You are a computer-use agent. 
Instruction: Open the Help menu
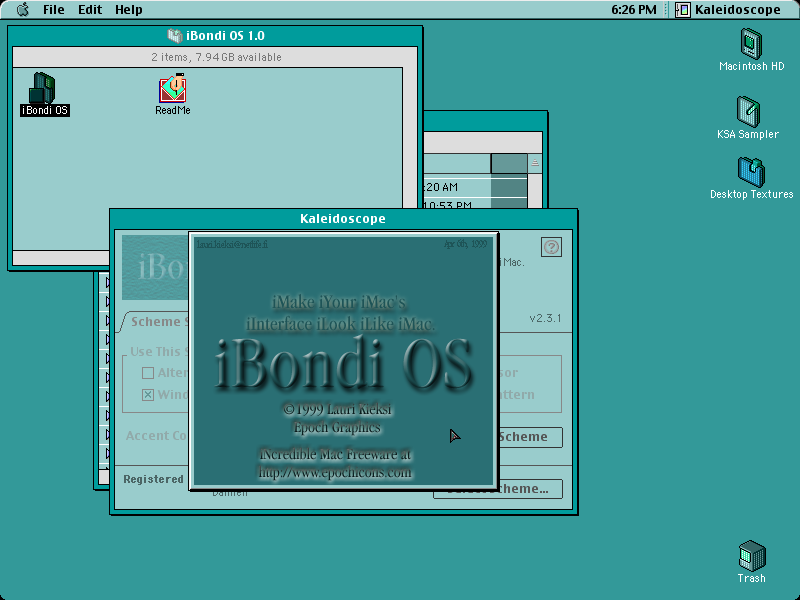point(129,10)
